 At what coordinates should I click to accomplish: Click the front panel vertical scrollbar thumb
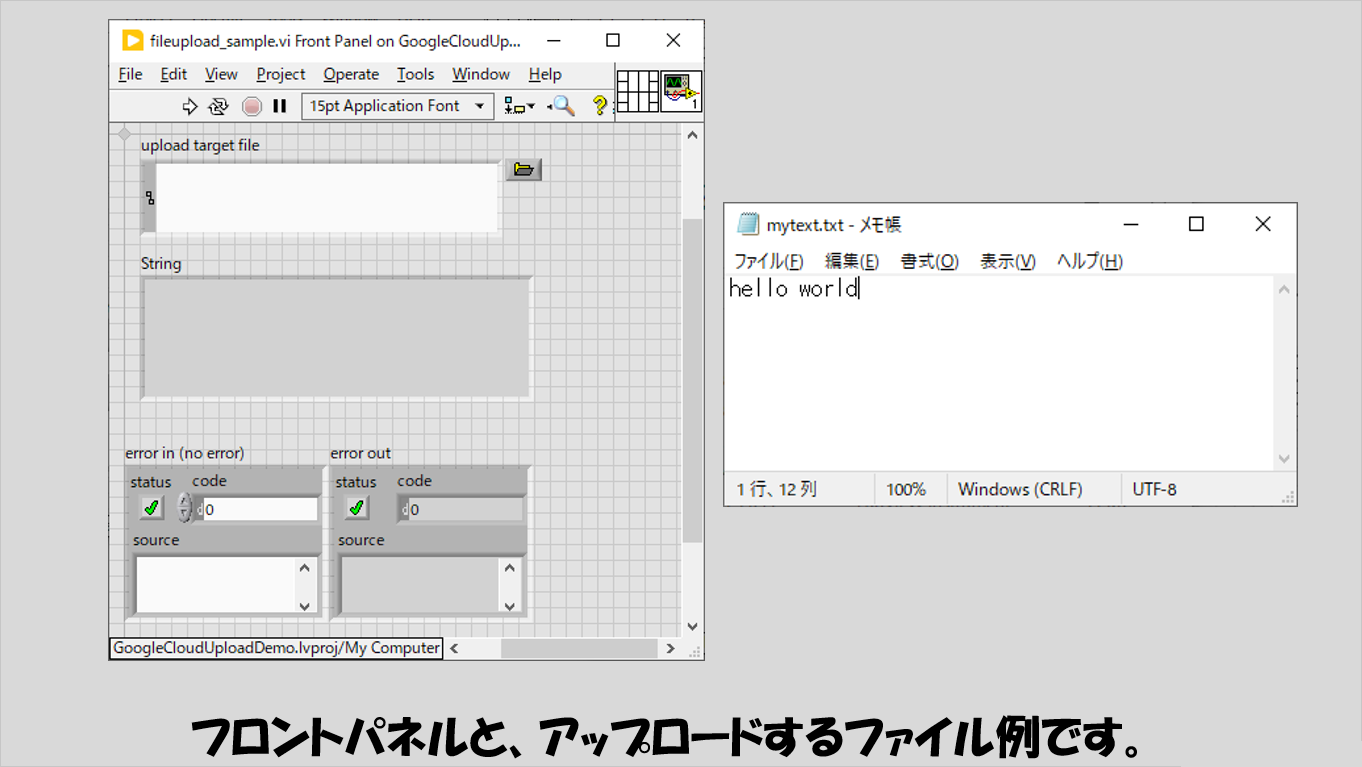692,380
